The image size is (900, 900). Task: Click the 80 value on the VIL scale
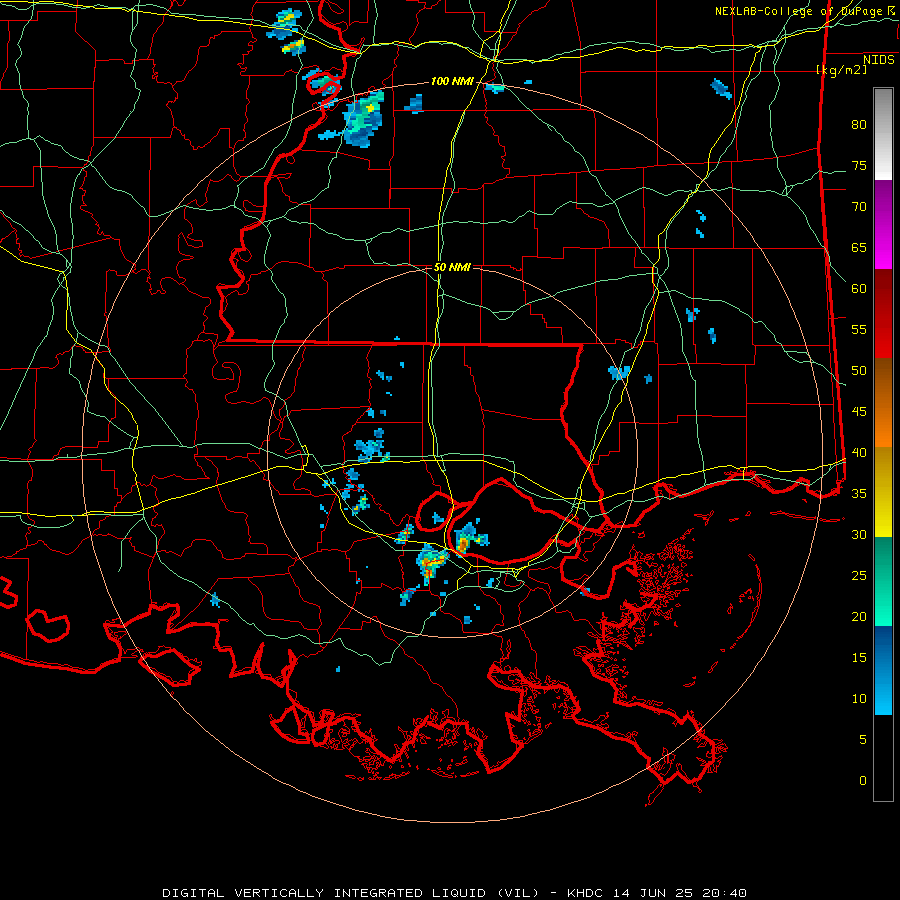pos(859,125)
